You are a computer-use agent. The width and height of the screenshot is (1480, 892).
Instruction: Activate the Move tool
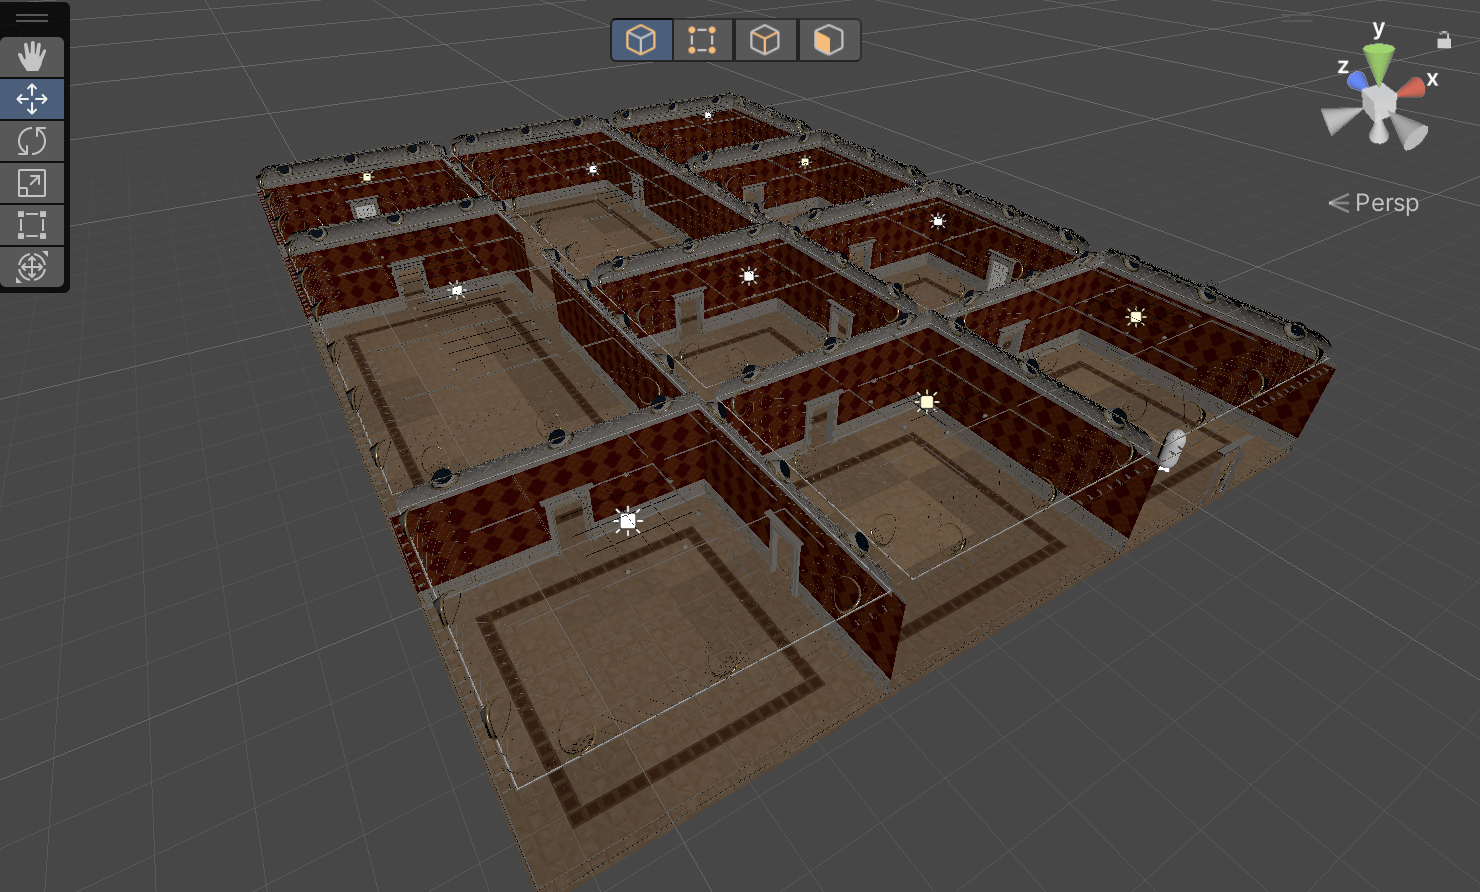[32, 99]
